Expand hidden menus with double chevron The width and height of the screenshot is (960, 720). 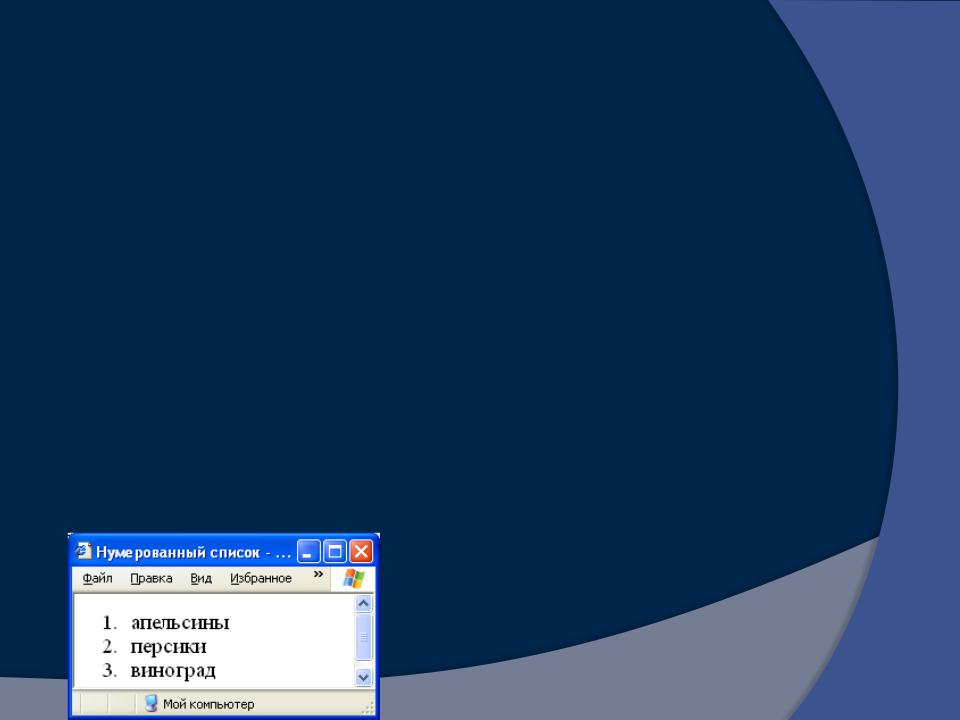pos(318,574)
